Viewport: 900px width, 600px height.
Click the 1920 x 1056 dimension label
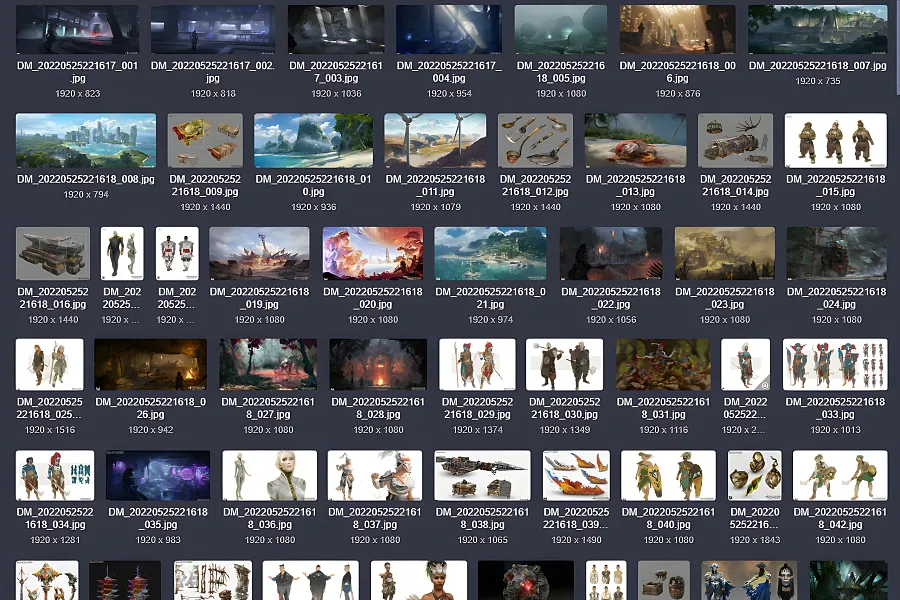pos(611,320)
